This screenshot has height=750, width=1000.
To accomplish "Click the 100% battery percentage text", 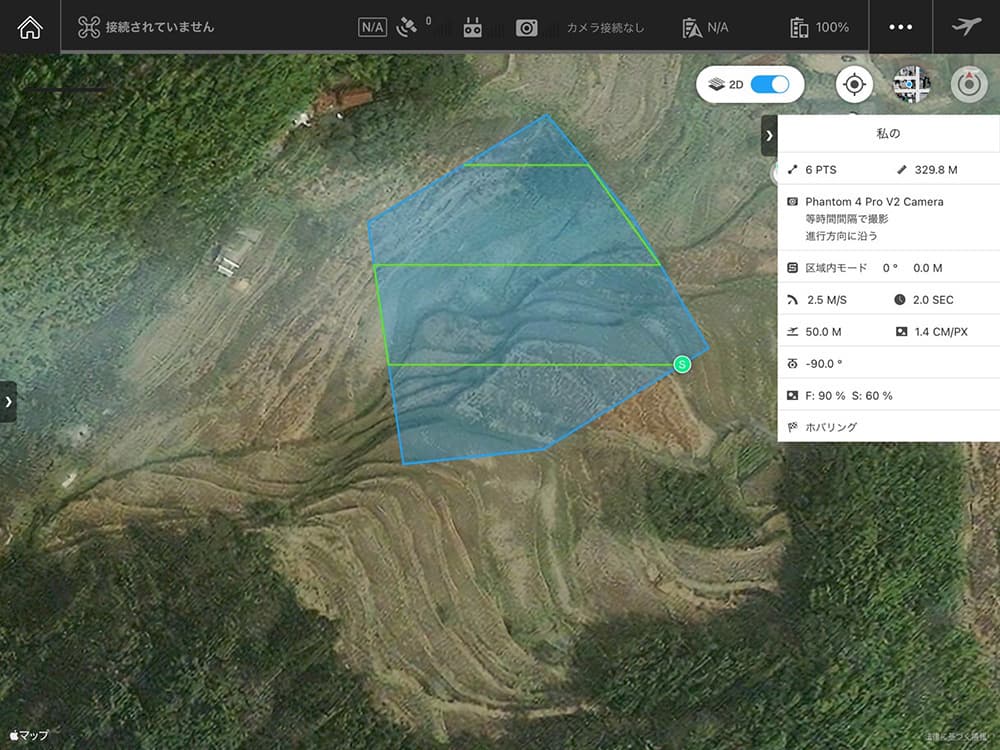I will pos(832,27).
